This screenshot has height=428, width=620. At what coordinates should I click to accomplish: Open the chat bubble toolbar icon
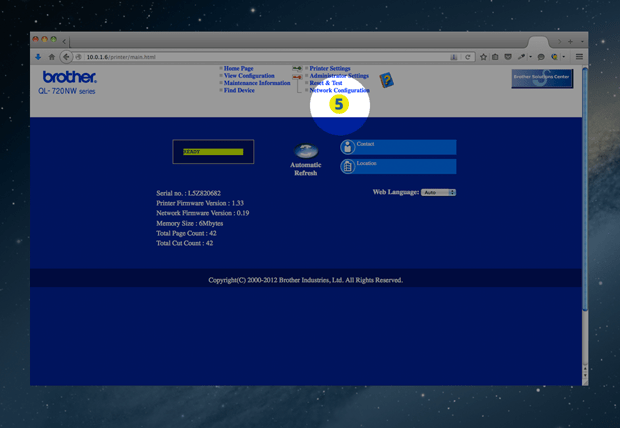[x=541, y=57]
